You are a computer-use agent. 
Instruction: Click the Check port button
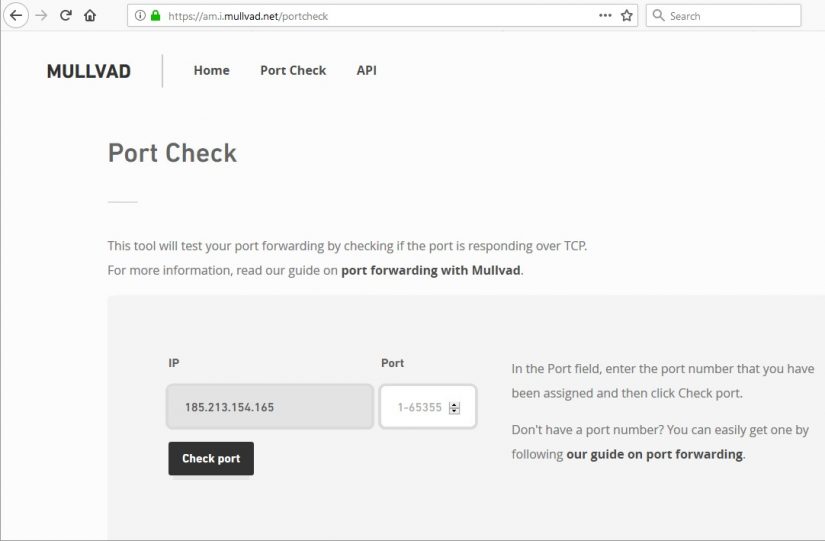point(211,458)
